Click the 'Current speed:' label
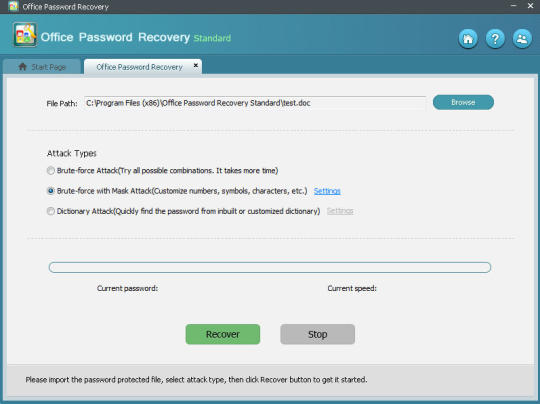 352,288
